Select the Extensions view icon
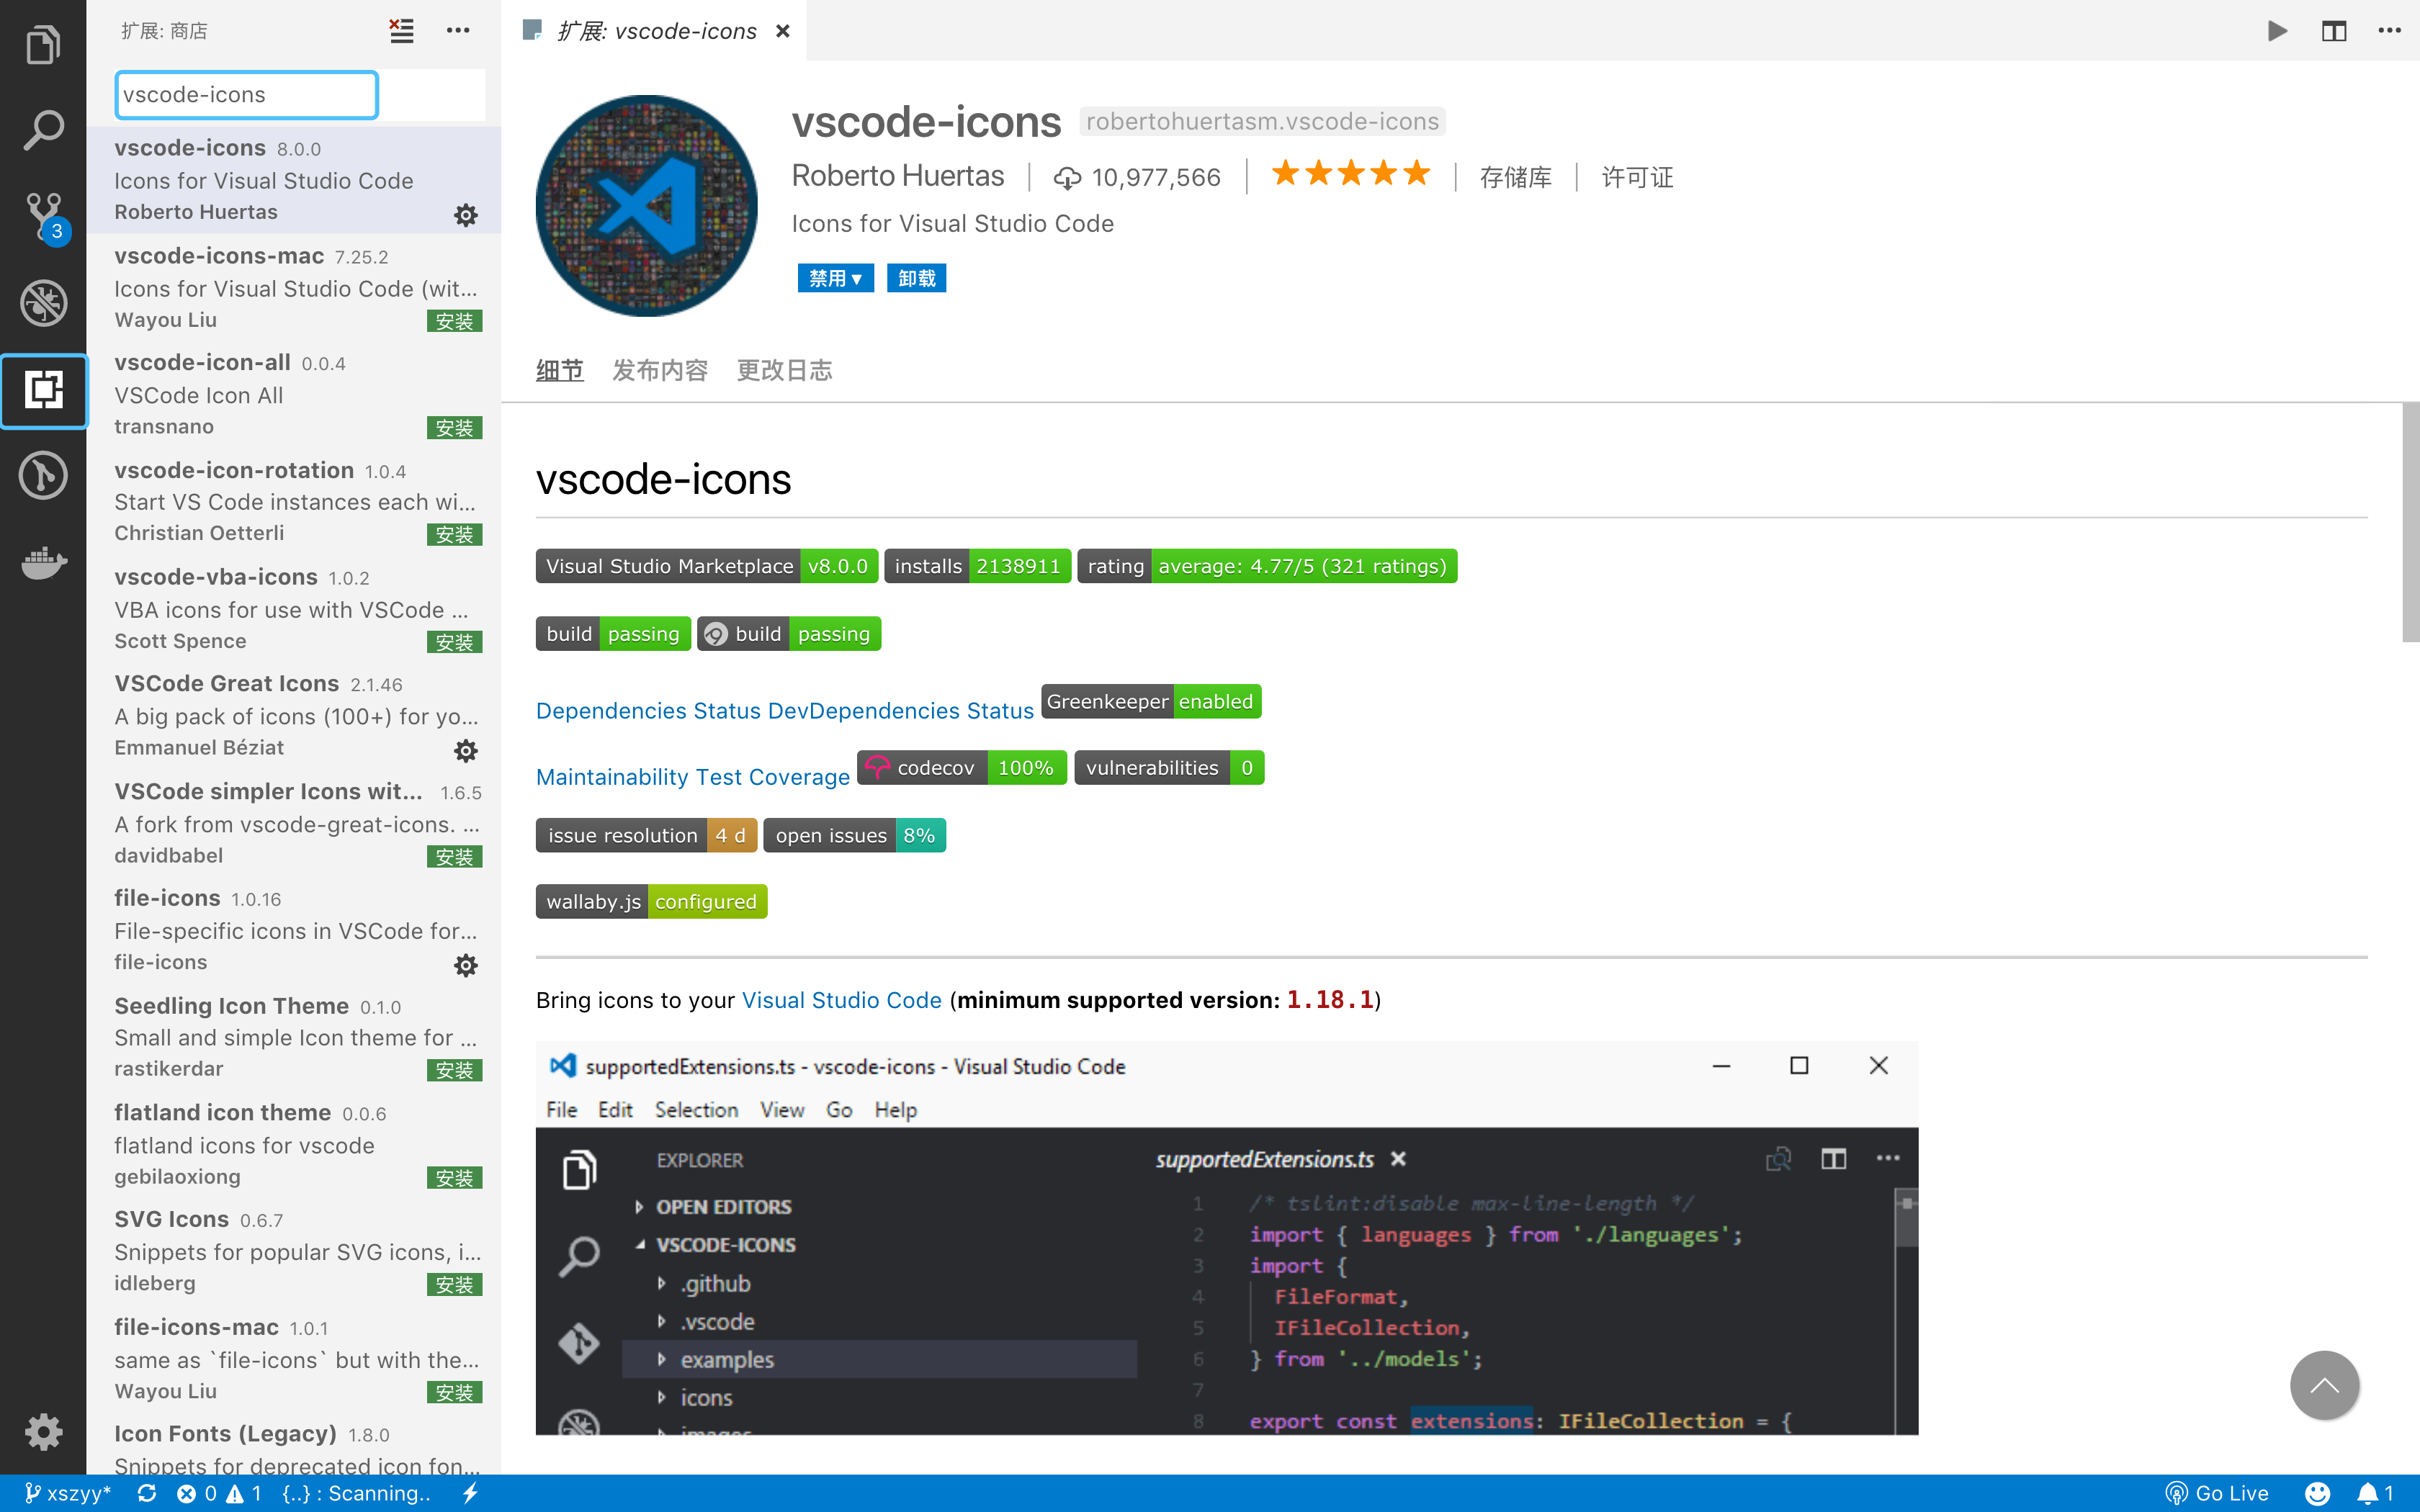 point(43,390)
